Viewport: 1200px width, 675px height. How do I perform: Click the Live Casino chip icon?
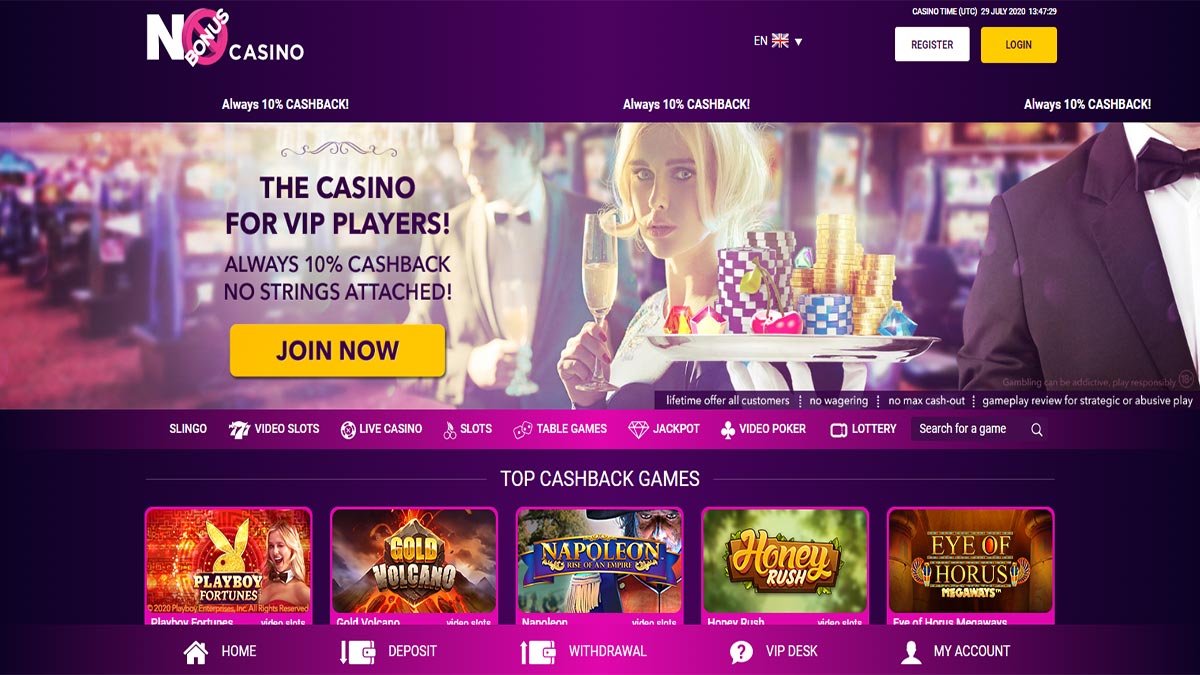tap(347, 429)
